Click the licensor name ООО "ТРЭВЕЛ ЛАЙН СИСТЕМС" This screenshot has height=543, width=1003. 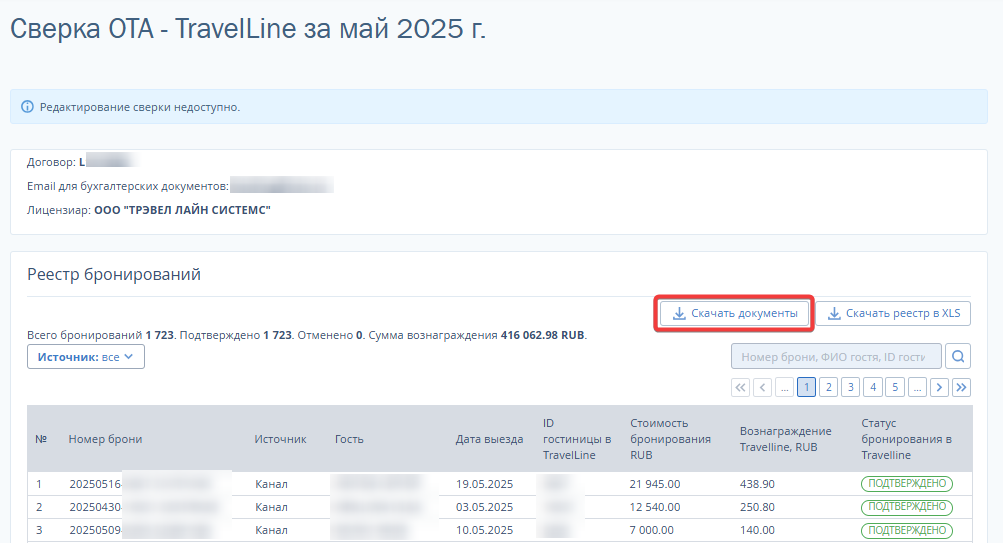[x=182, y=210]
